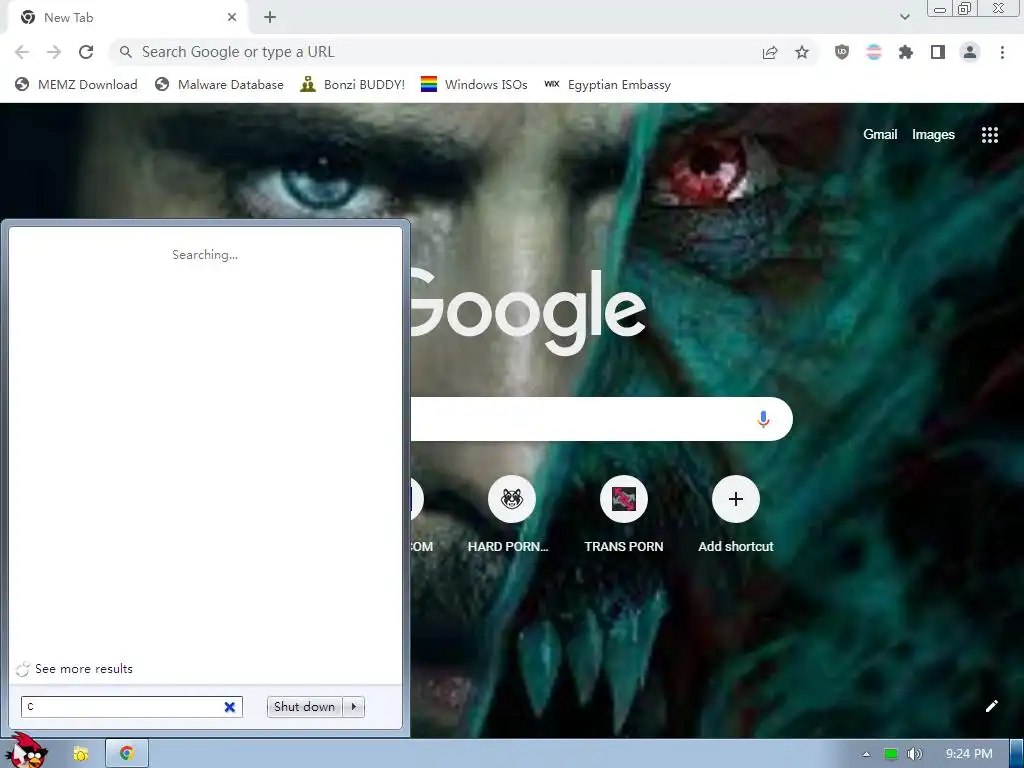Viewport: 1024px width, 768px height.
Task: Click the green tray status icon
Action: [x=890, y=754]
